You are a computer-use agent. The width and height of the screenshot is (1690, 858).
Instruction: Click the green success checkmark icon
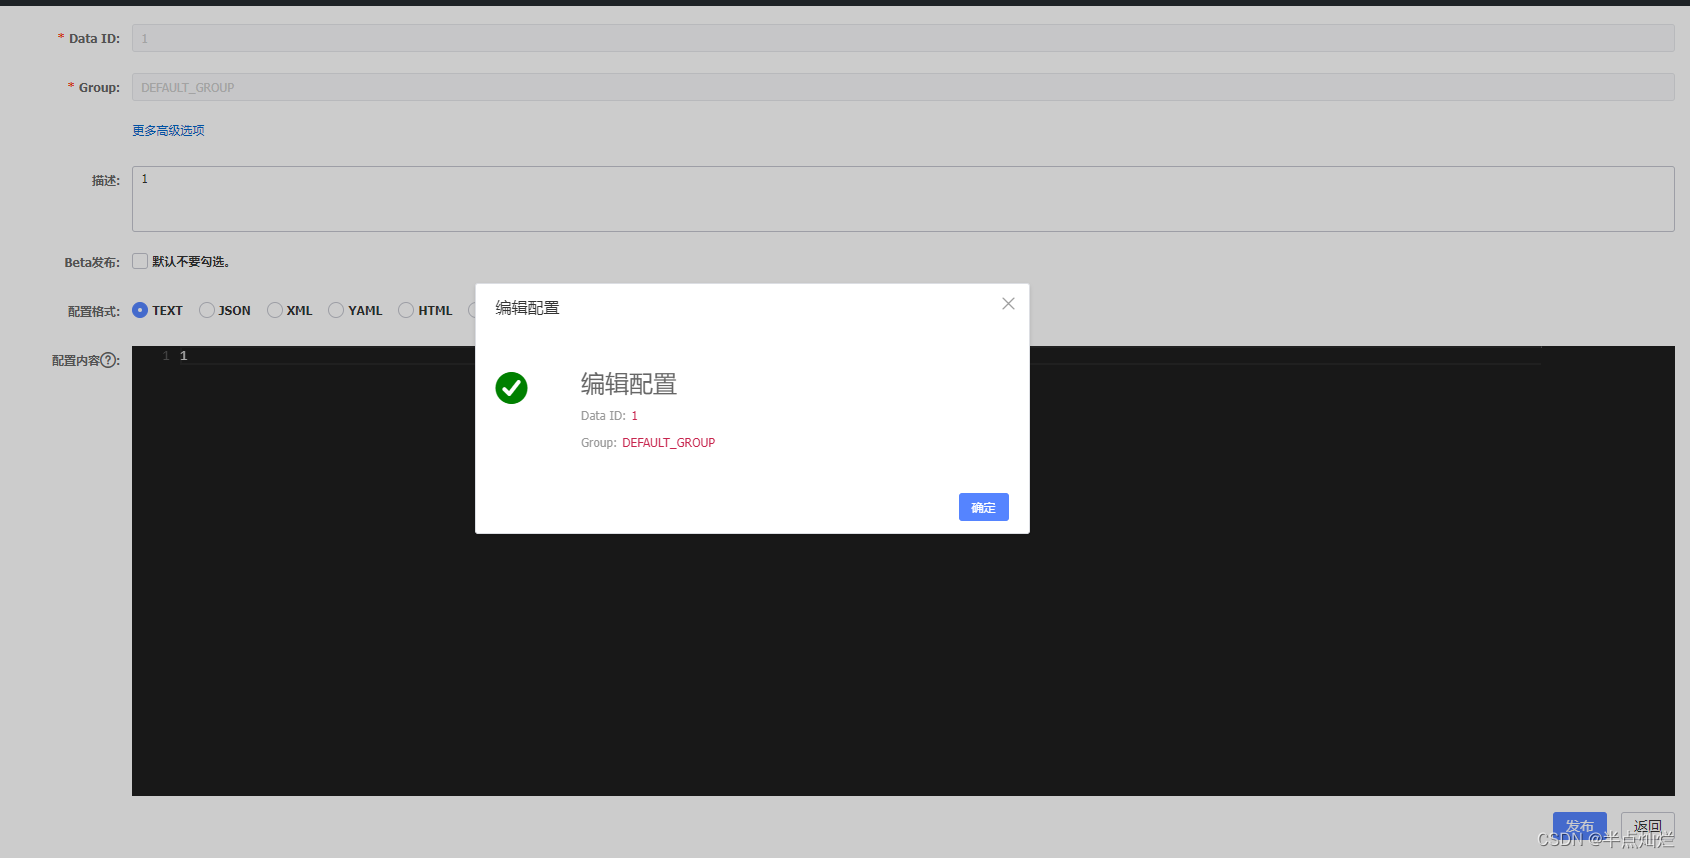click(511, 388)
